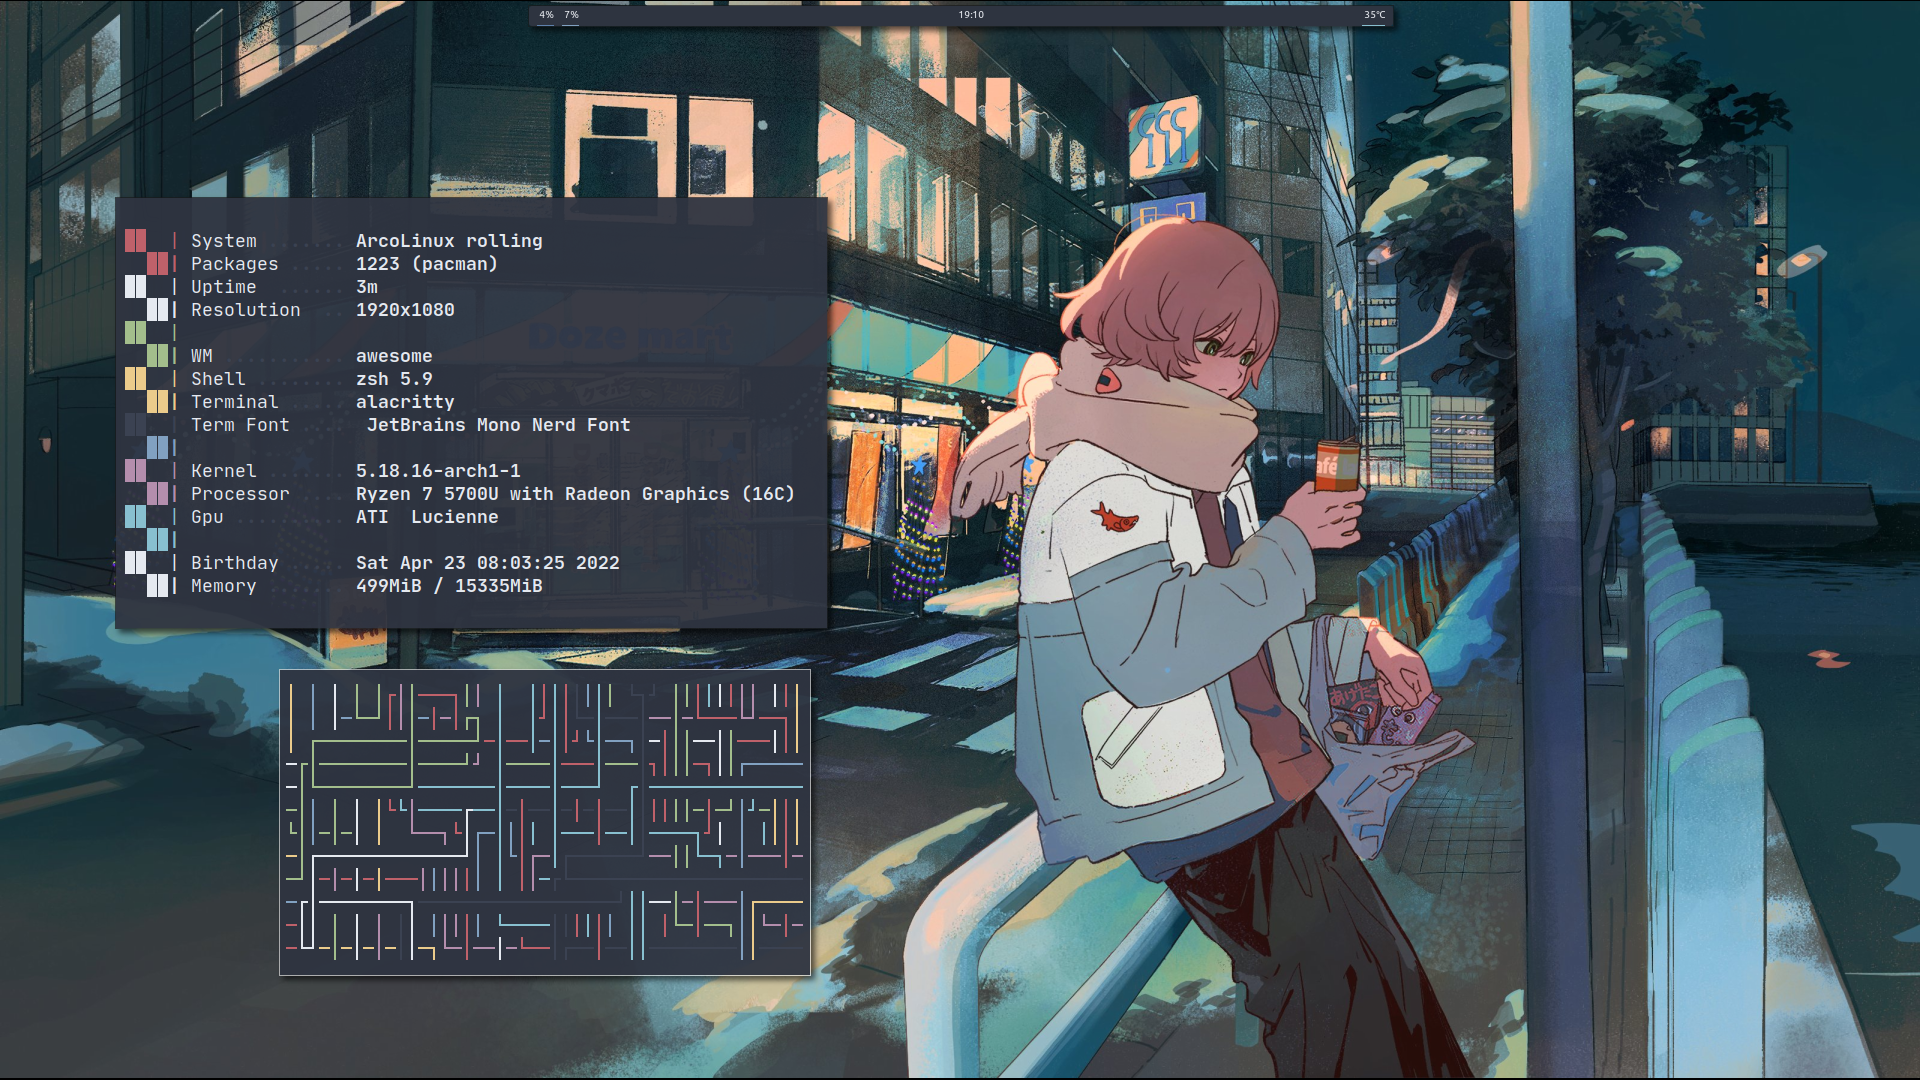Click the red color block beside System

coord(136,241)
